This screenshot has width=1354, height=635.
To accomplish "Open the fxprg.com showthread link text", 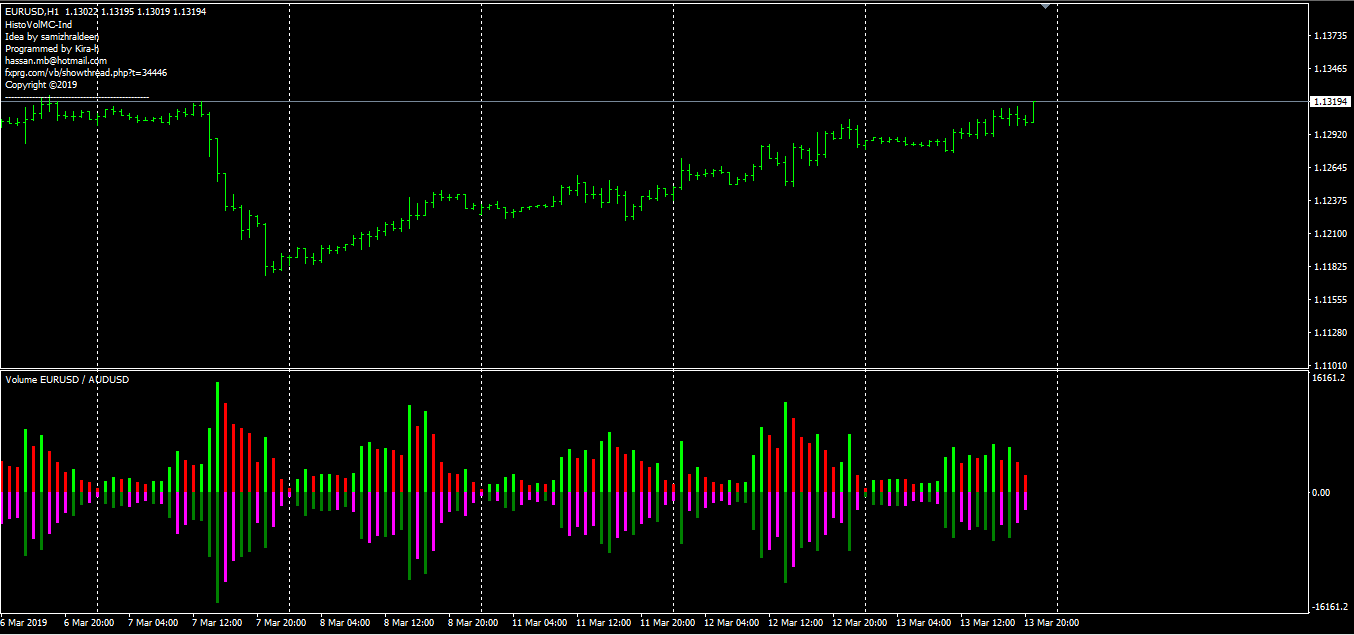I will (x=85, y=73).
